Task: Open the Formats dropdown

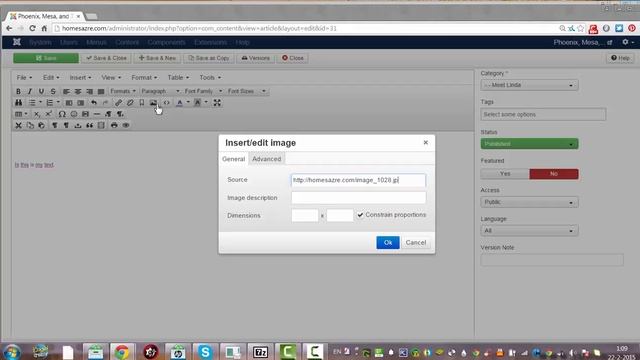Action: click(x=123, y=91)
